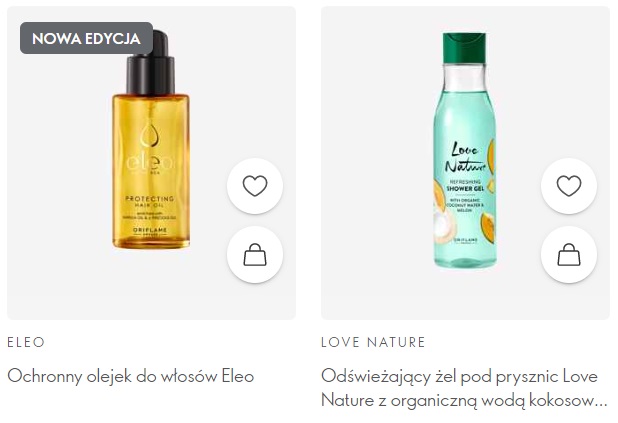
Task: Click the black pump cap of Eleo bottle
Action: coord(151,67)
